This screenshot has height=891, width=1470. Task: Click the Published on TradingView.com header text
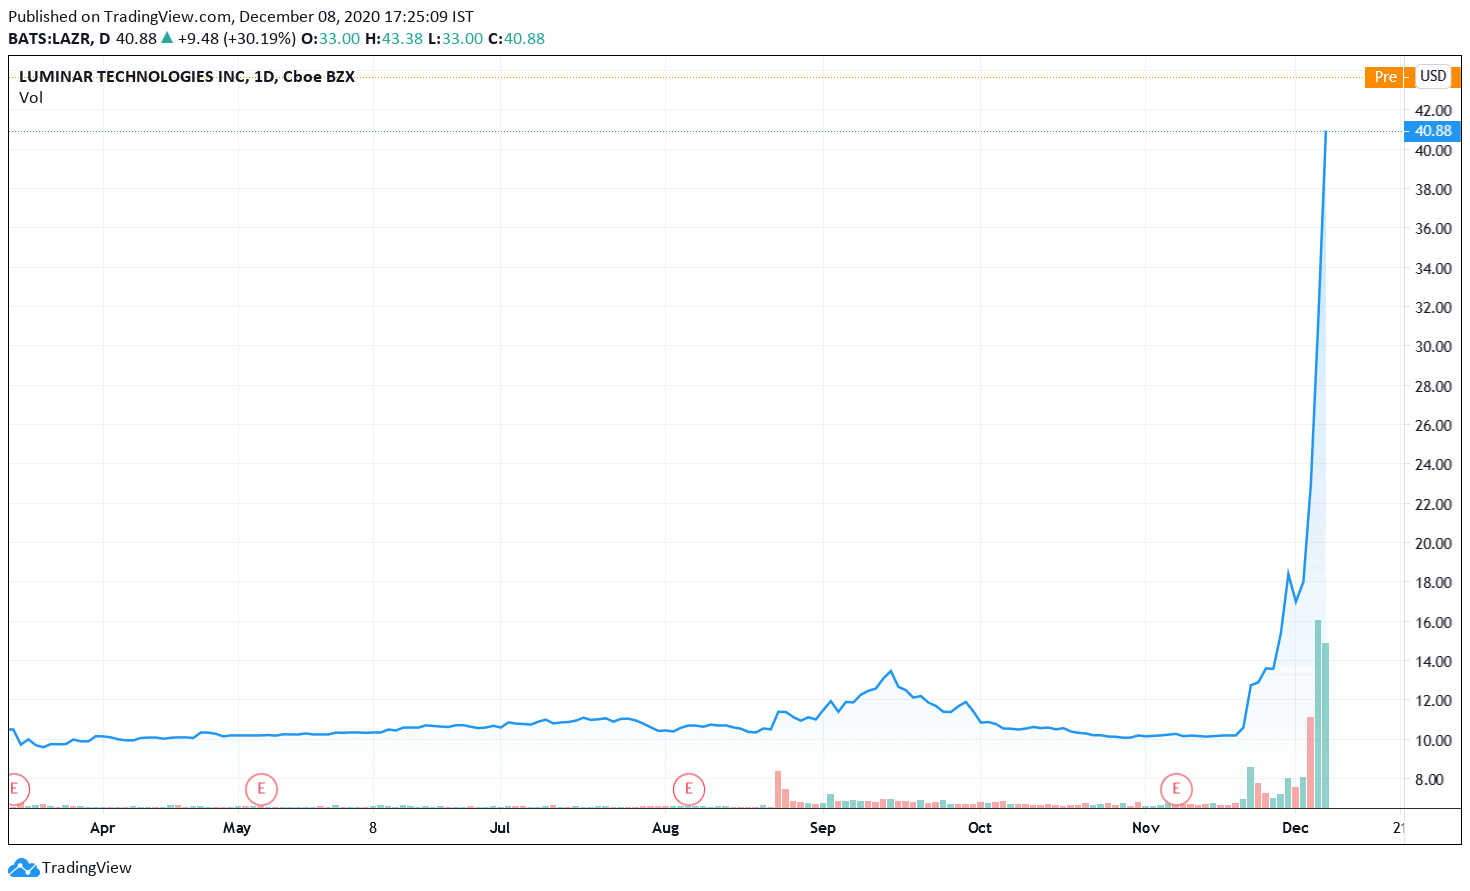pos(240,17)
